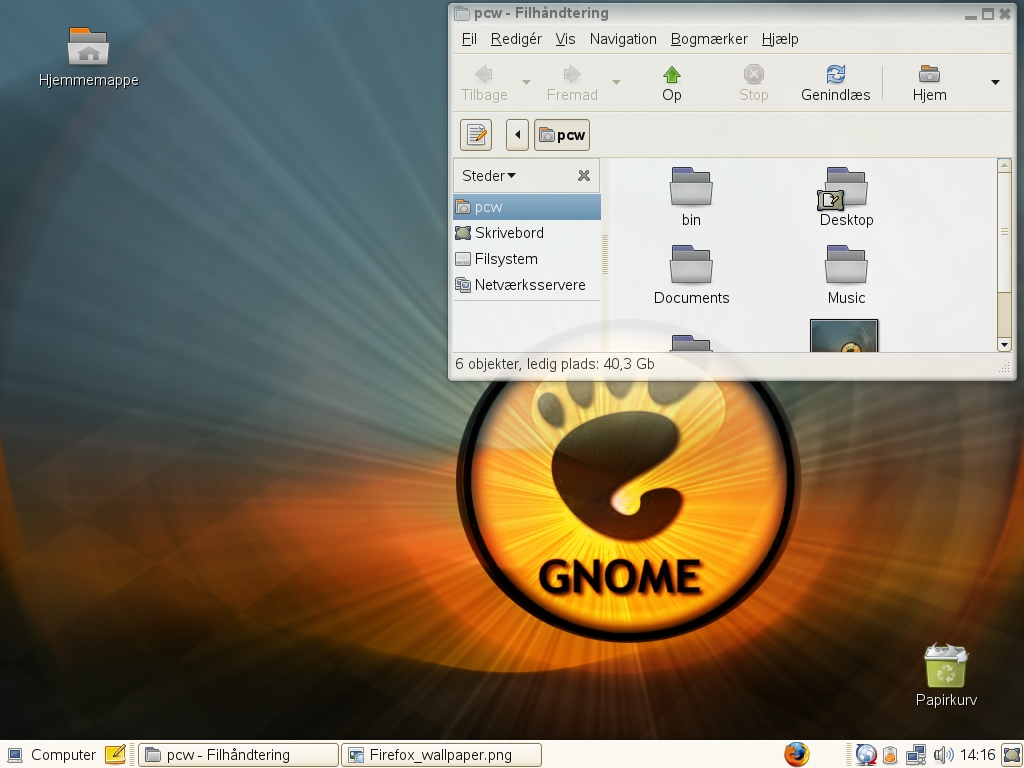The height and width of the screenshot is (768, 1024).
Task: Open the Redigér menu
Action: (516, 39)
